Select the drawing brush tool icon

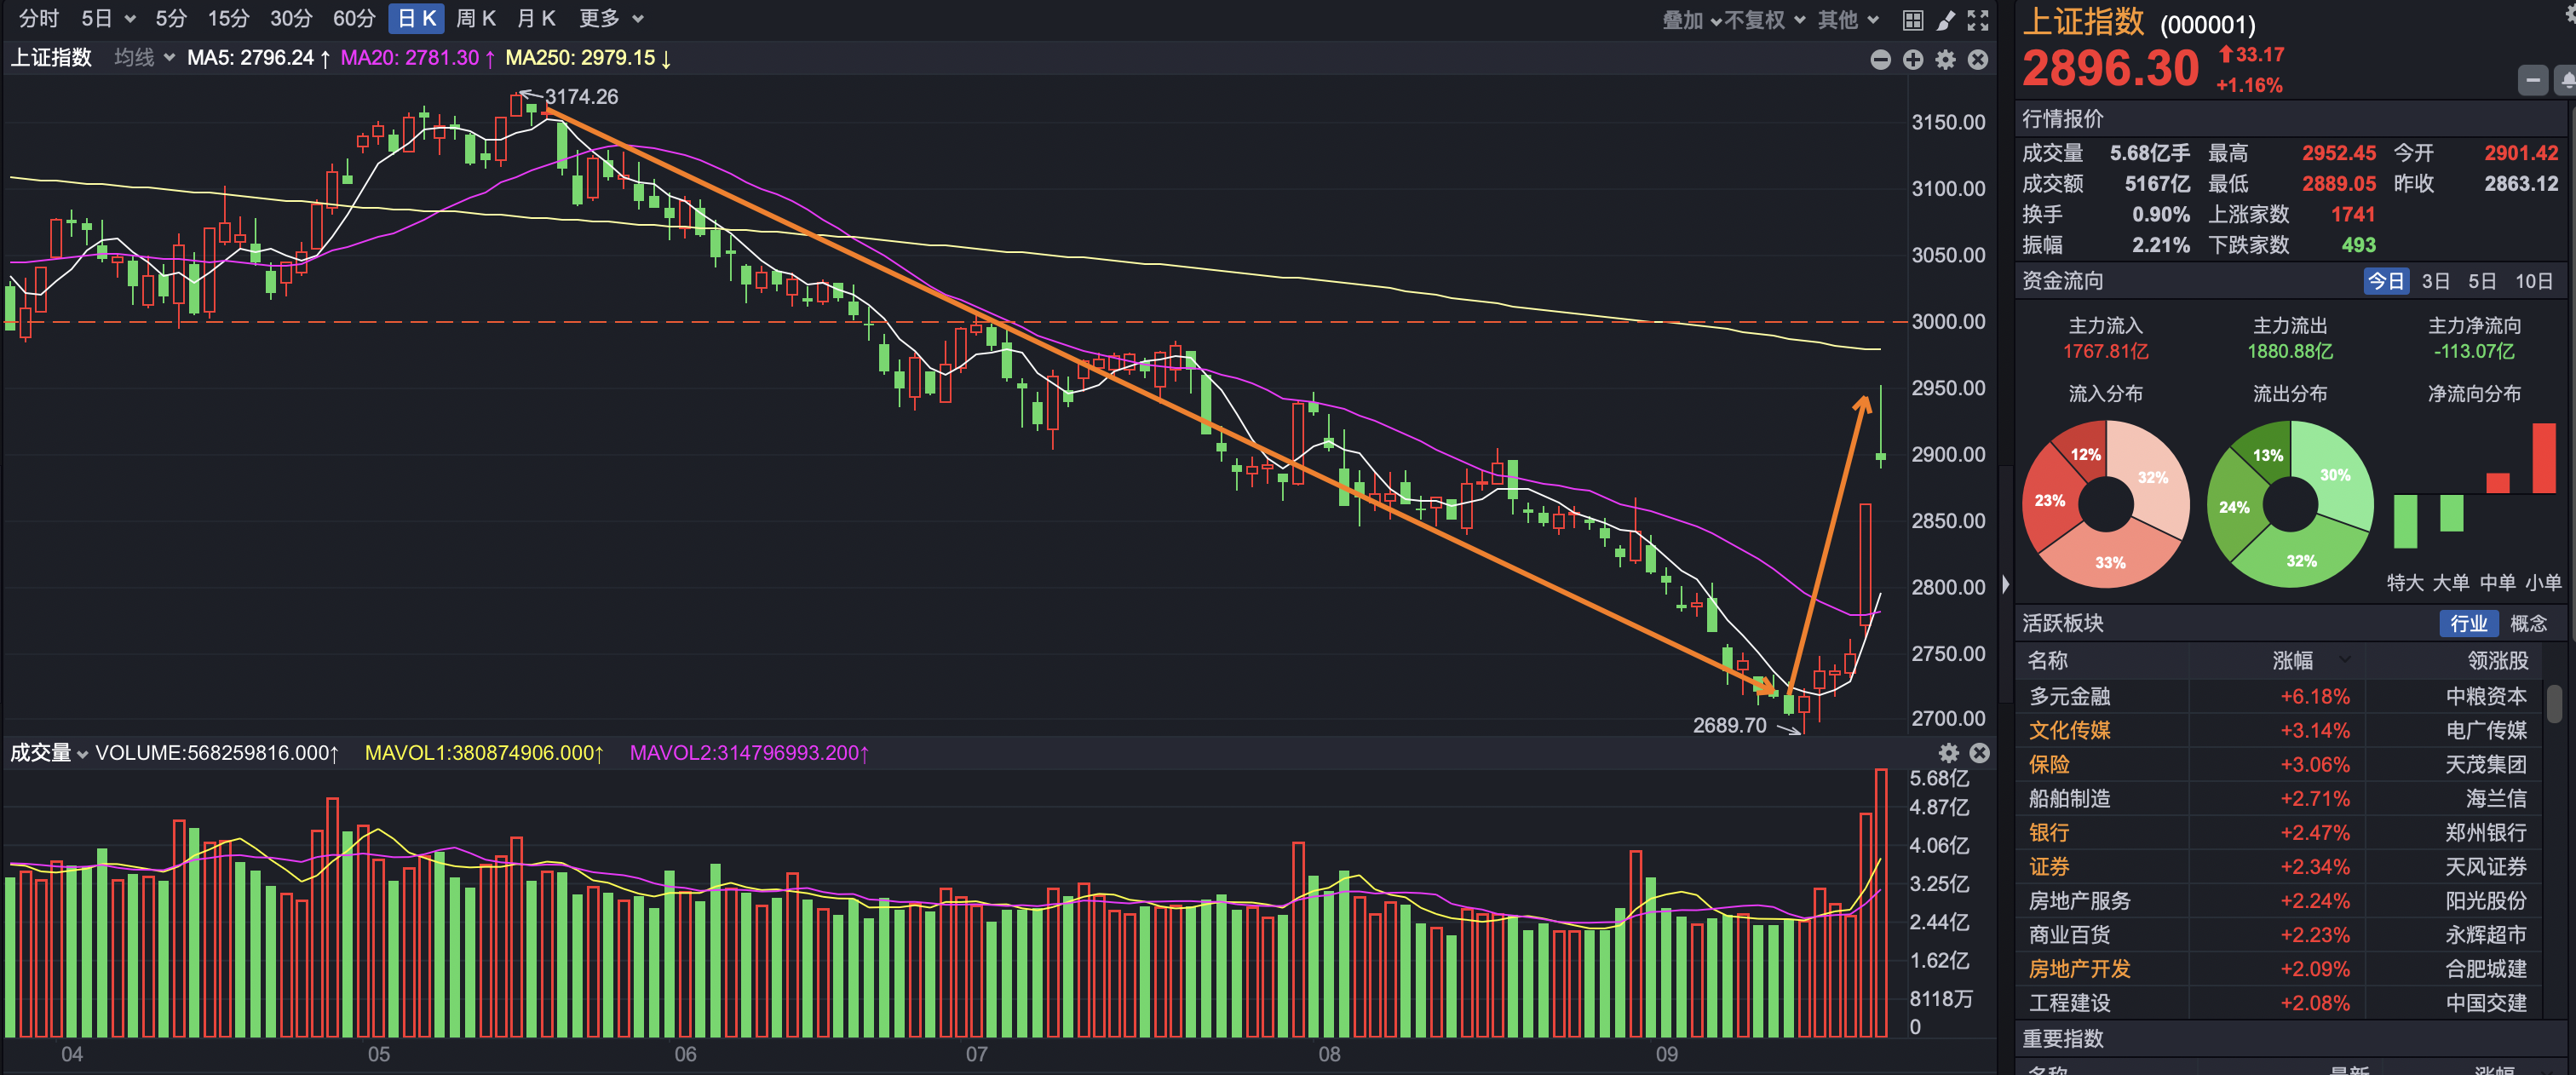click(x=1945, y=20)
